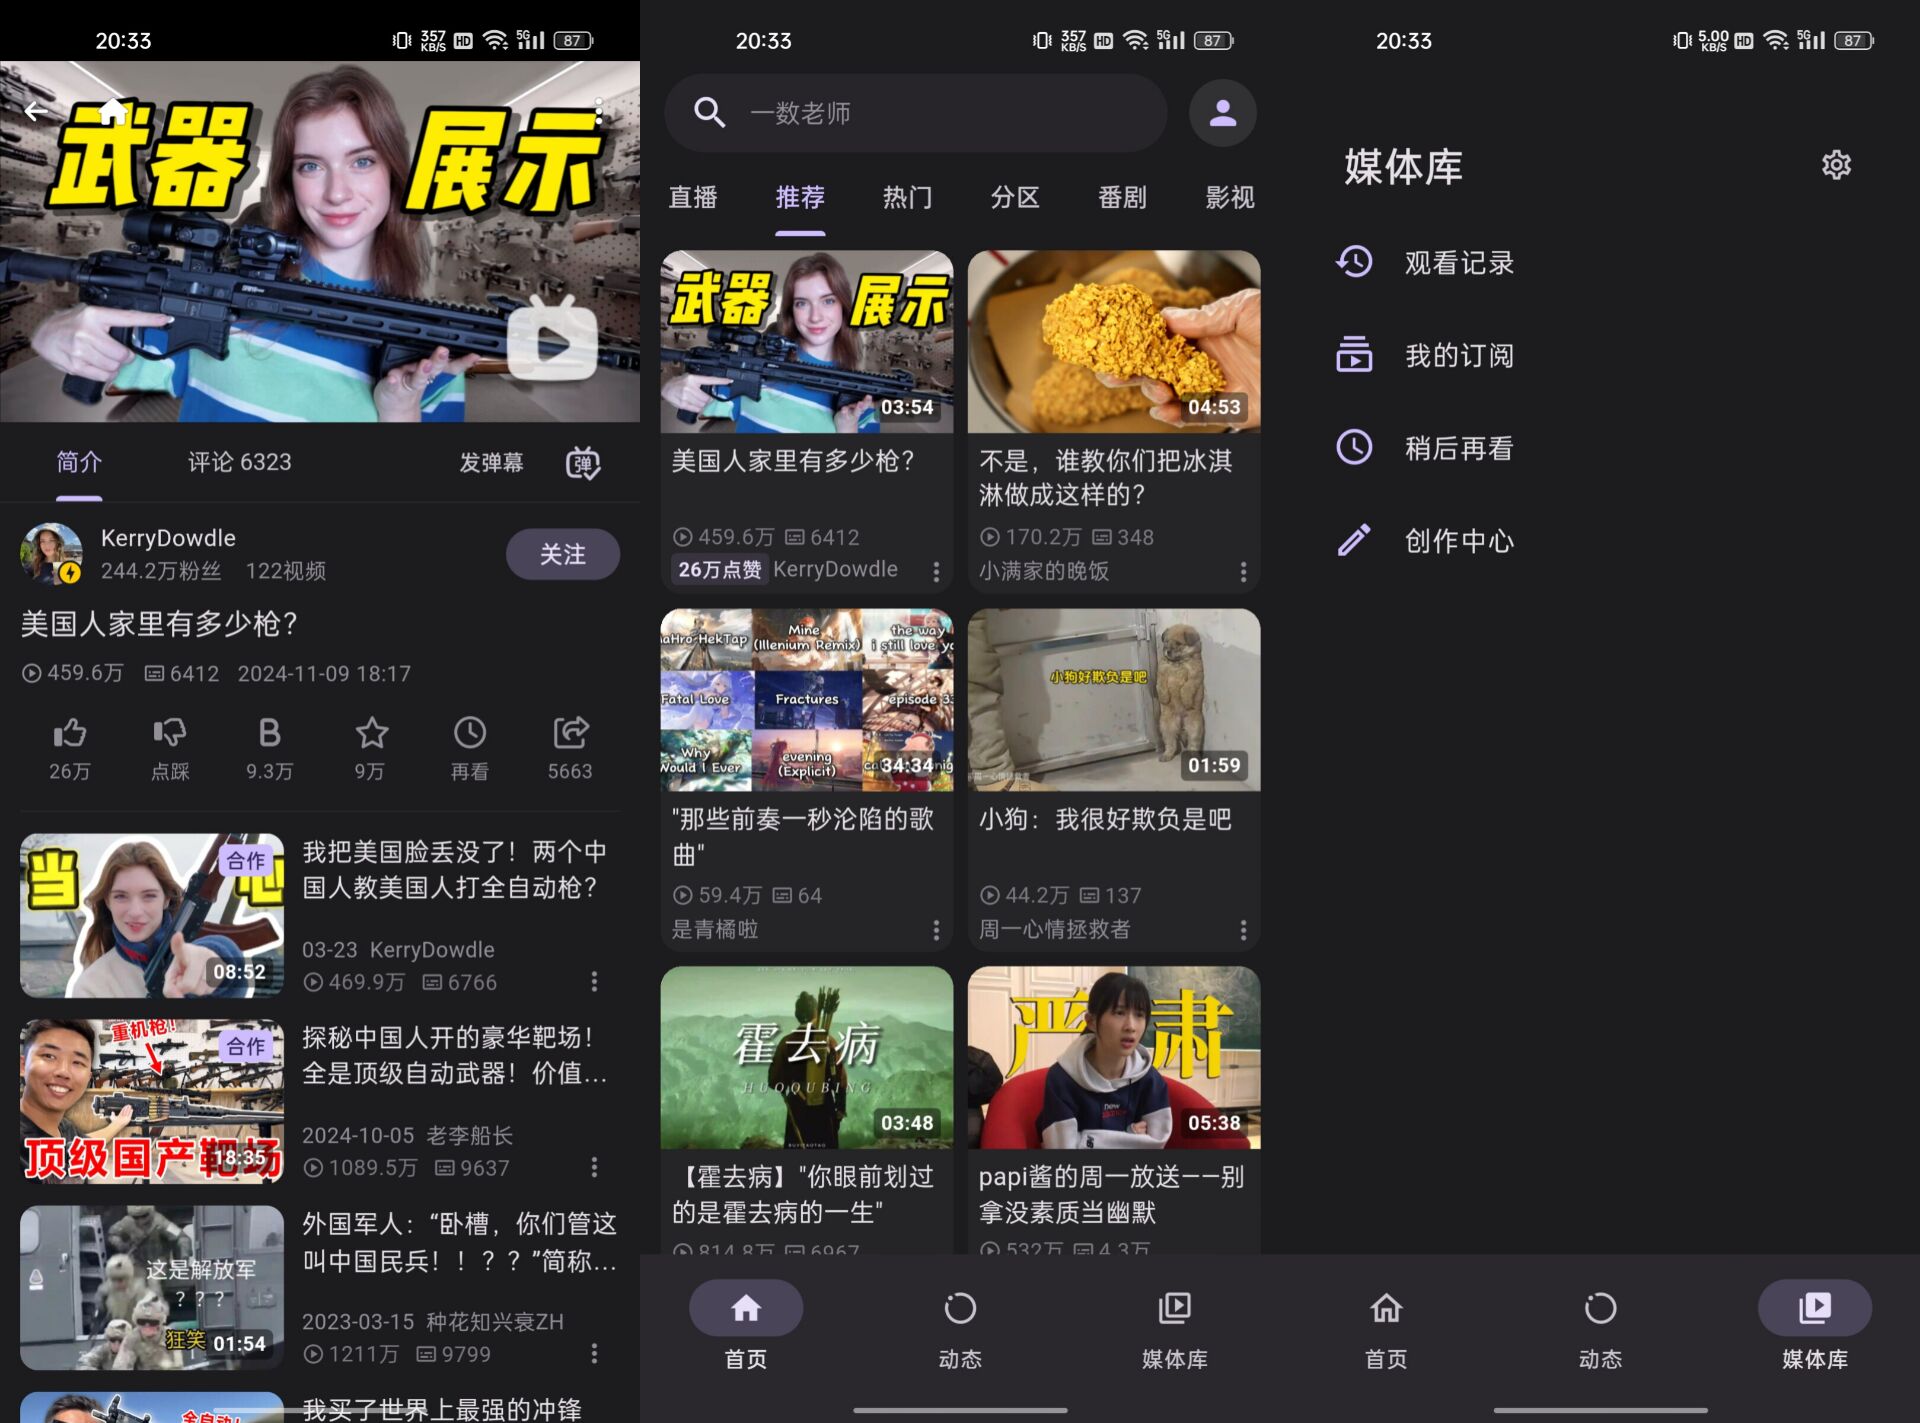The height and width of the screenshot is (1423, 1920).
Task: Open more options on 是青橘啦 card
Action: (936, 930)
